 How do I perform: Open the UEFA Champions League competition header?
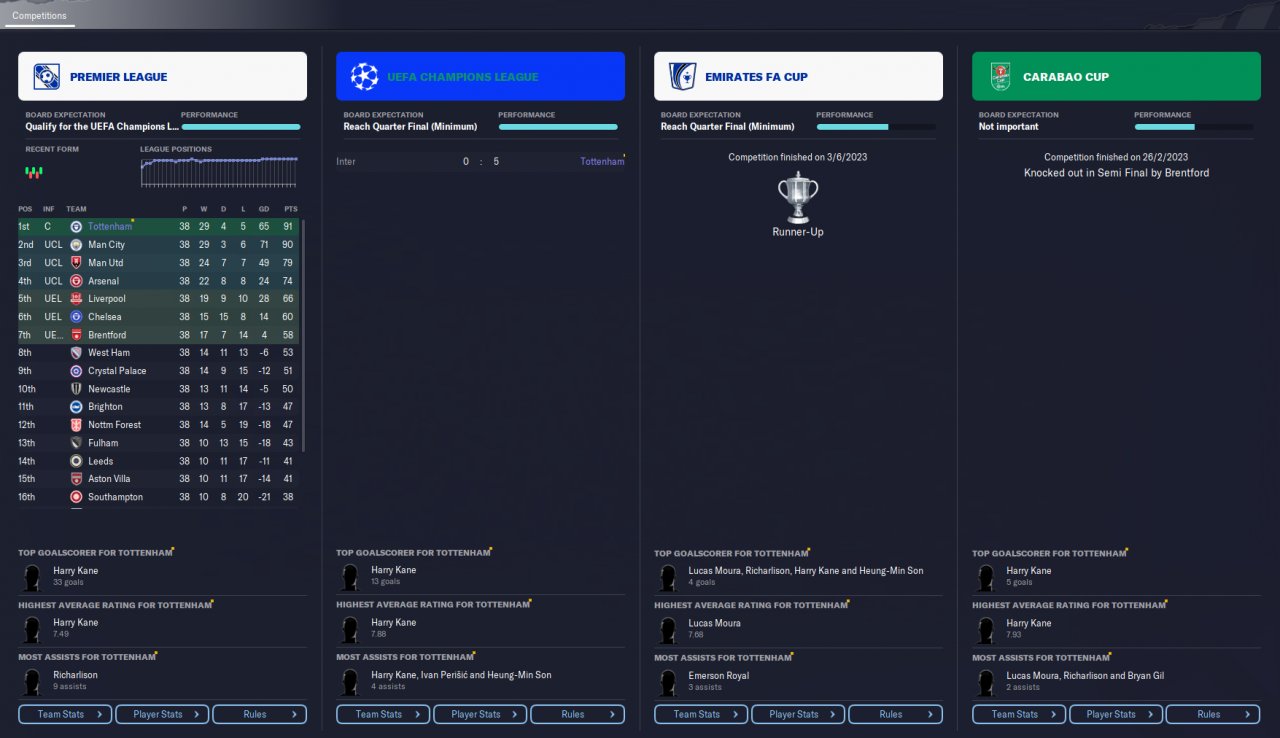(480, 76)
